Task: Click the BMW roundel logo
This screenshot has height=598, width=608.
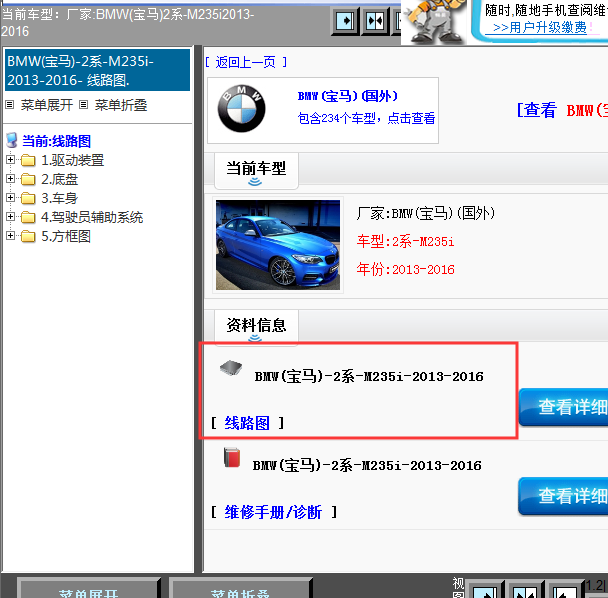Action: pos(242,109)
